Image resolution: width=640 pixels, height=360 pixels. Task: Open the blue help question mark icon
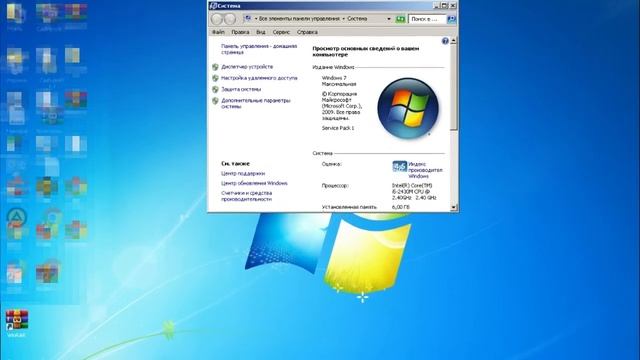(445, 41)
